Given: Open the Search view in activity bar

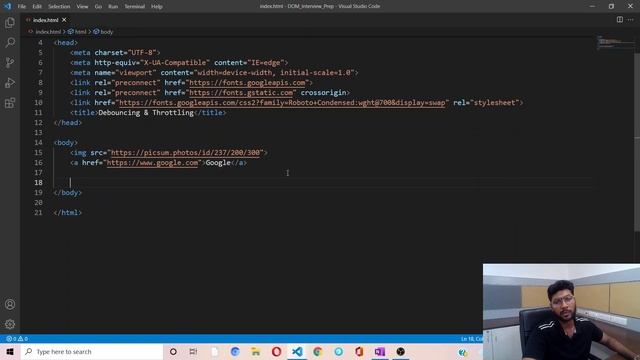Looking at the screenshot, I should [10, 42].
